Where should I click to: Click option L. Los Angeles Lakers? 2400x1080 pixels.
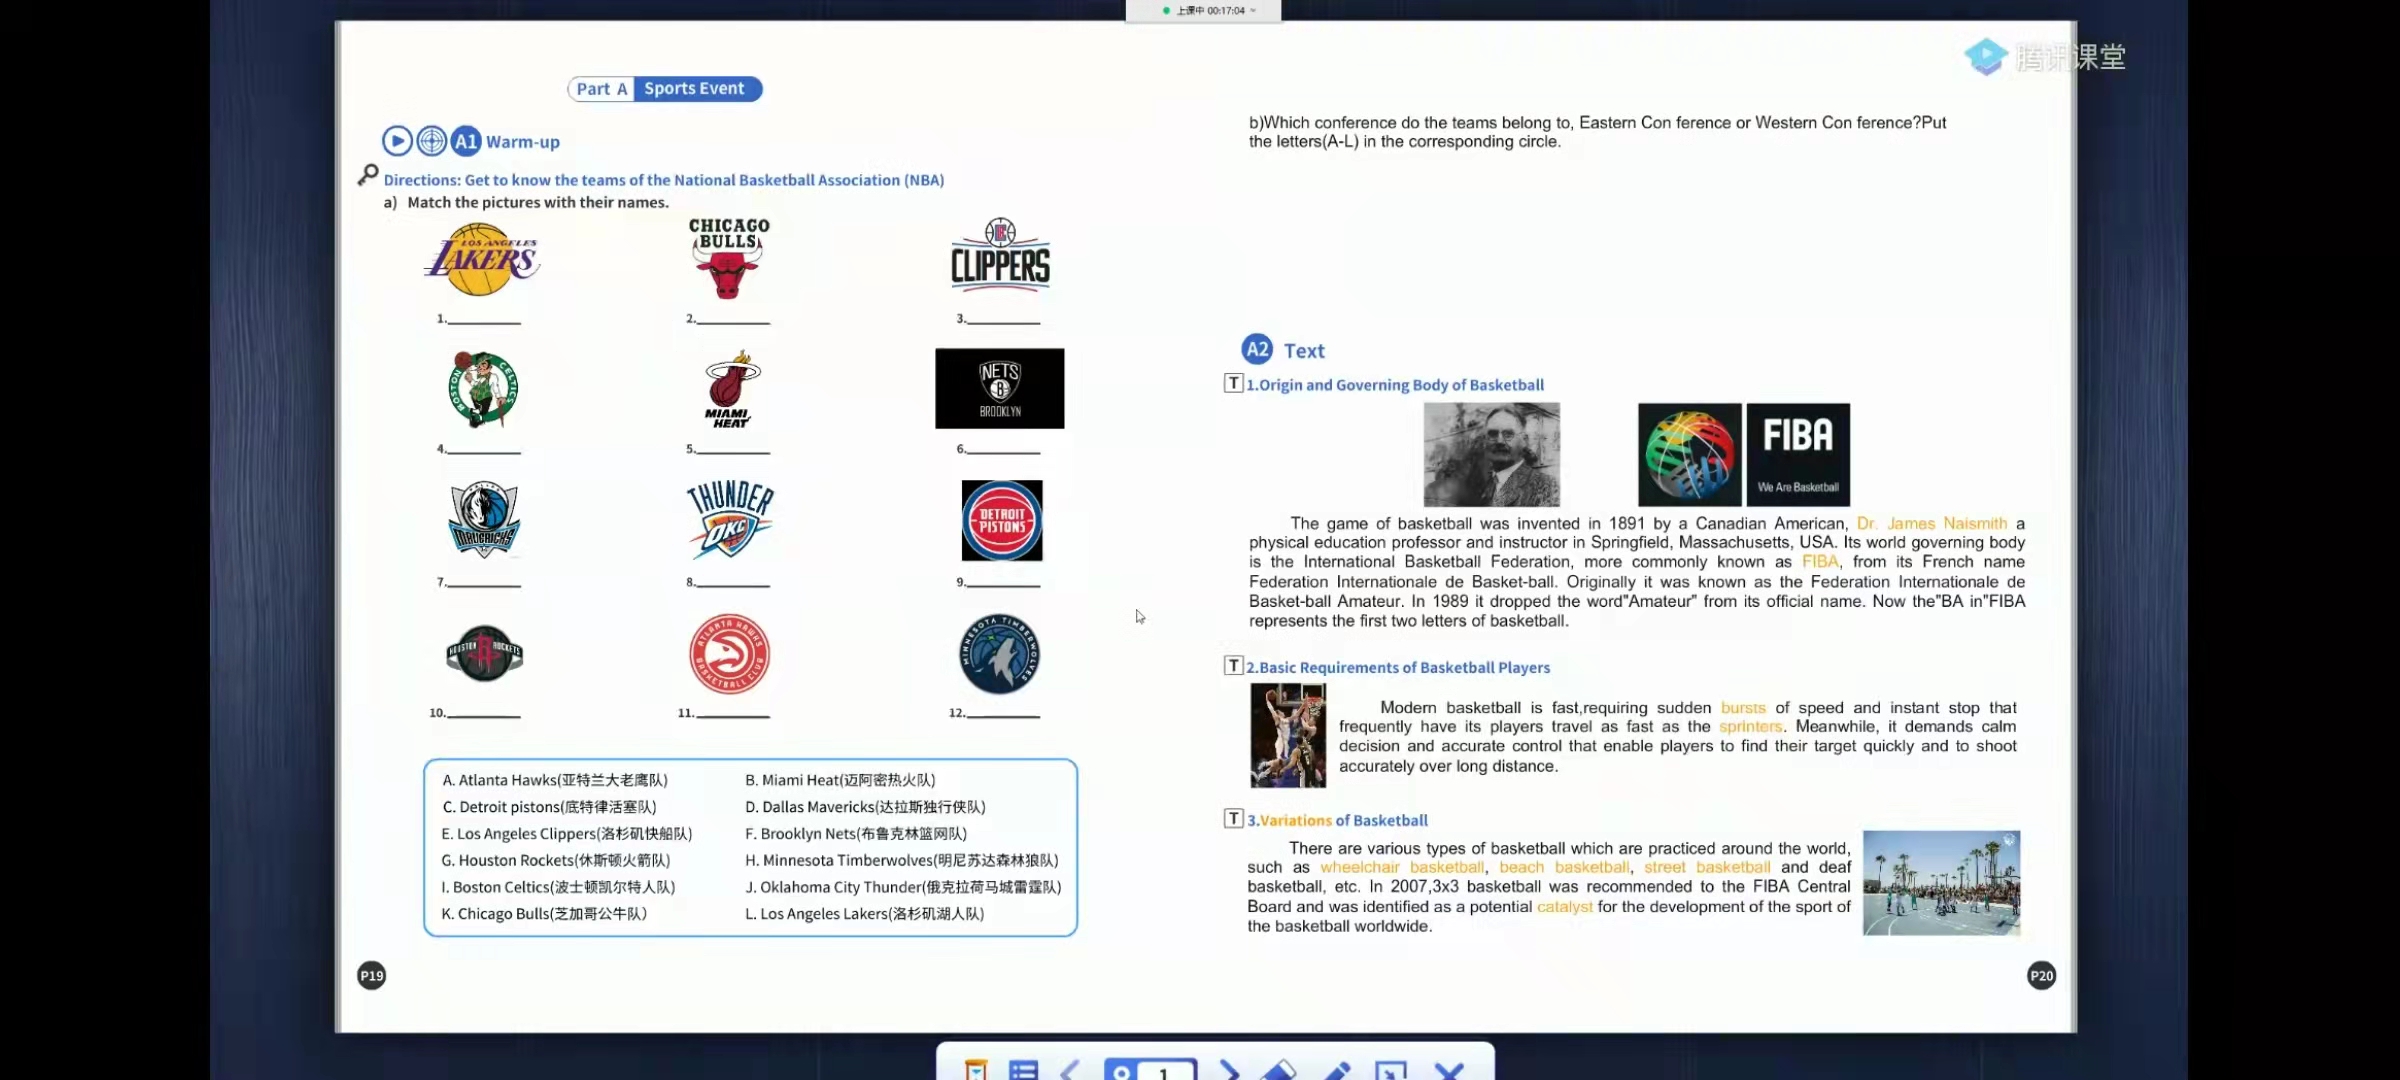point(865,914)
